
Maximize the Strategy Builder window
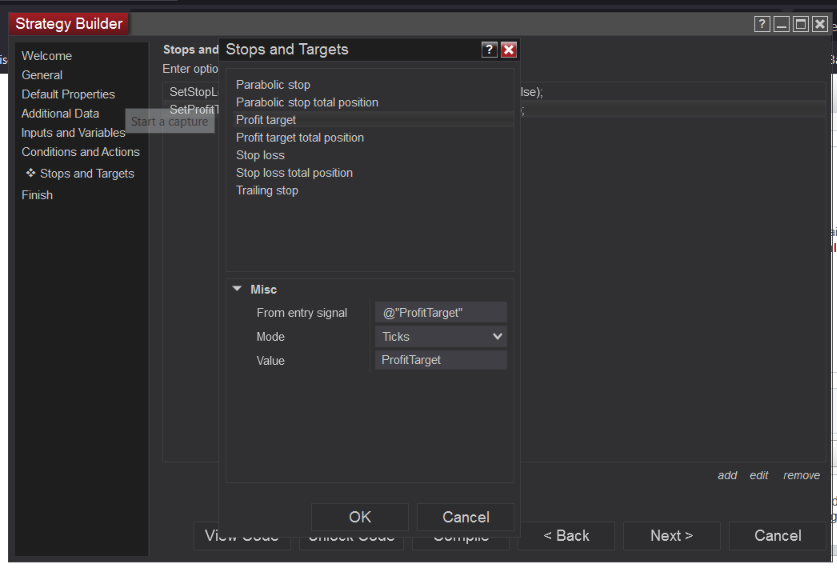[801, 24]
